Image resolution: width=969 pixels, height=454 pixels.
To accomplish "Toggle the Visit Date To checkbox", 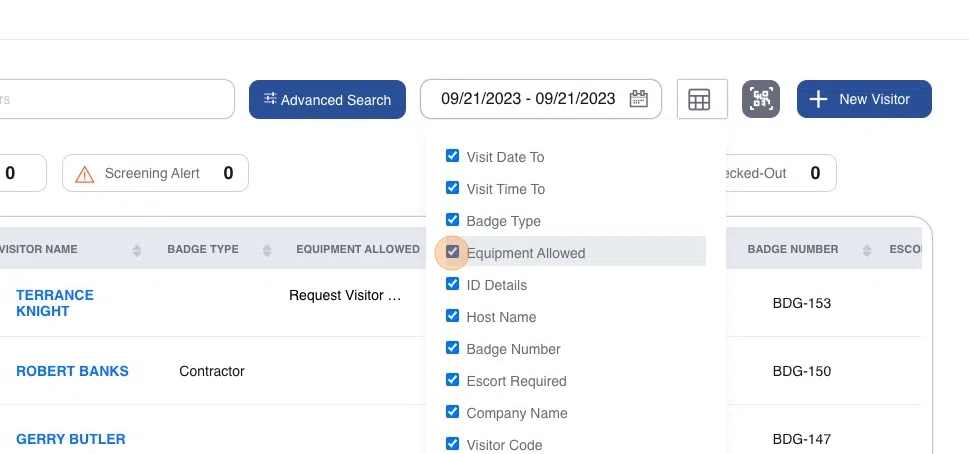I will click(453, 157).
